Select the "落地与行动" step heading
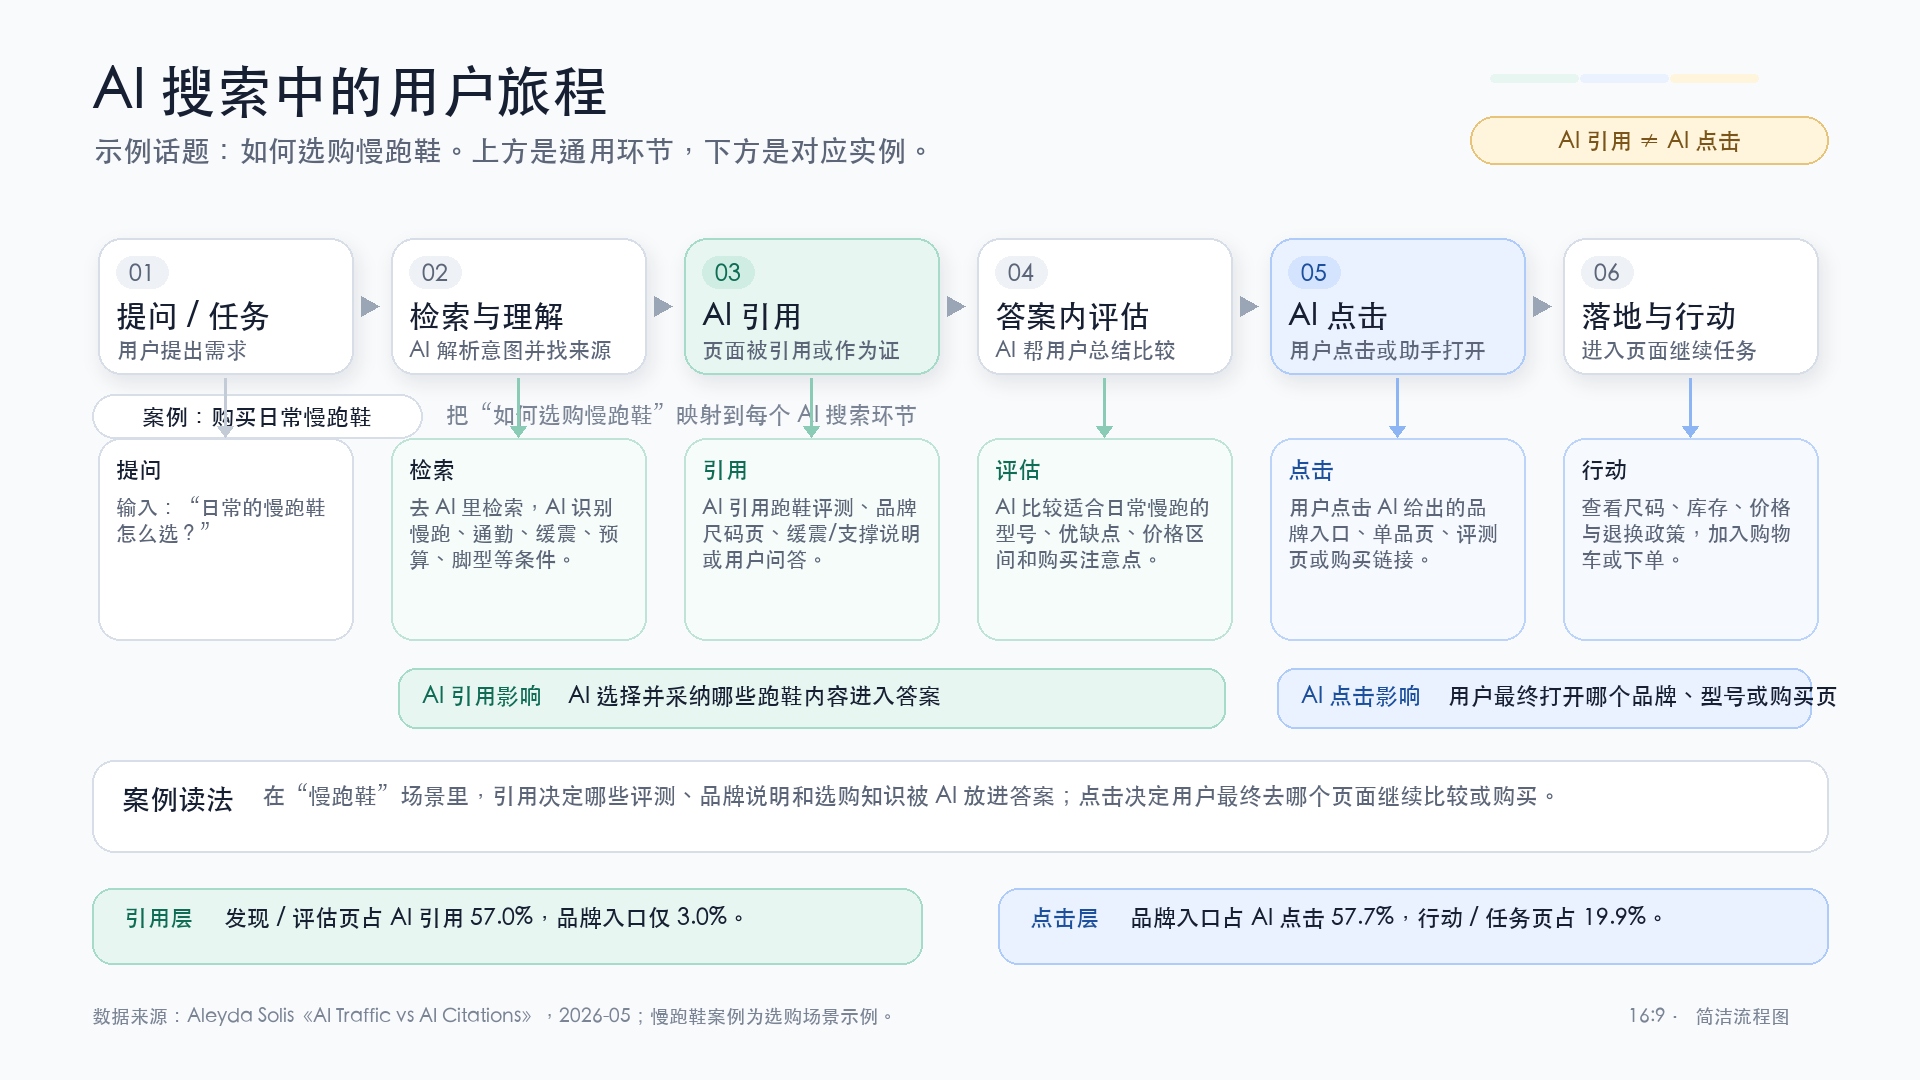This screenshot has height=1080, width=1920. pos(1659,316)
